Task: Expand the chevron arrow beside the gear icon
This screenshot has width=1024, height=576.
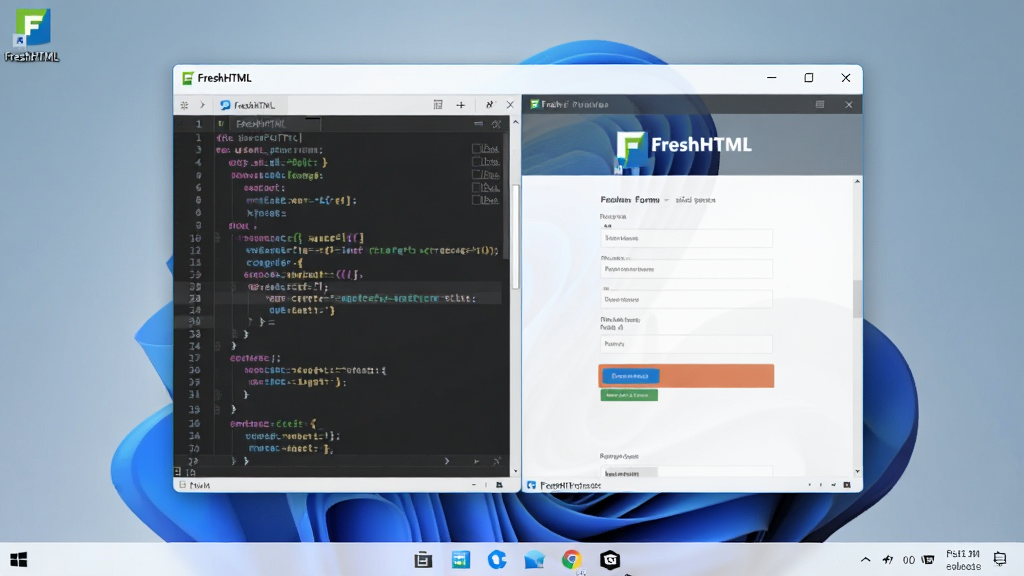Action: (202, 105)
